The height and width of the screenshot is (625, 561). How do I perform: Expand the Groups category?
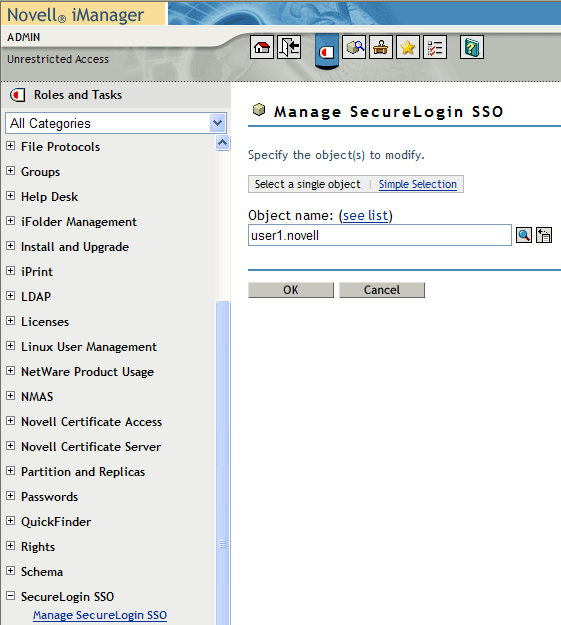tap(11, 171)
